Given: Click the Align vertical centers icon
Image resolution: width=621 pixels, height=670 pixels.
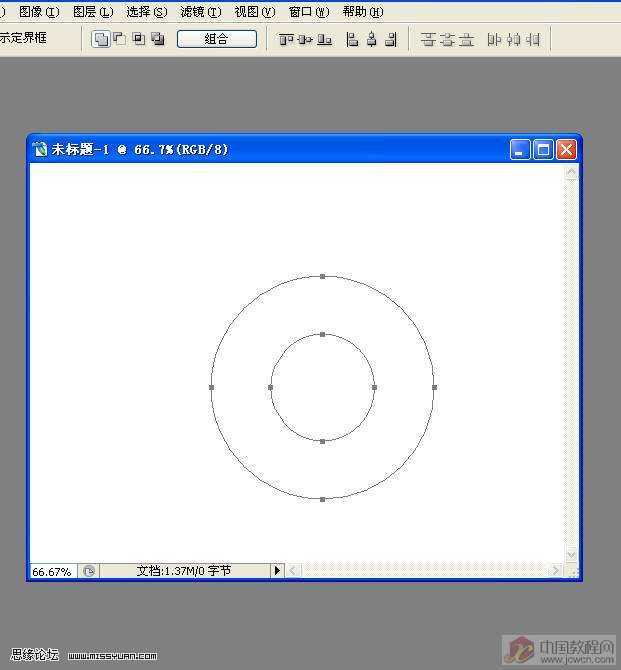Looking at the screenshot, I should click(x=305, y=39).
